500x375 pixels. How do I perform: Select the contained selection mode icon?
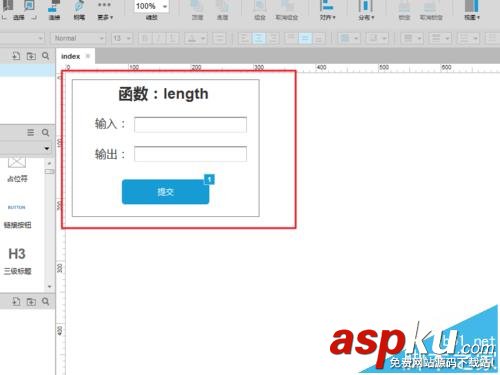[30, 5]
